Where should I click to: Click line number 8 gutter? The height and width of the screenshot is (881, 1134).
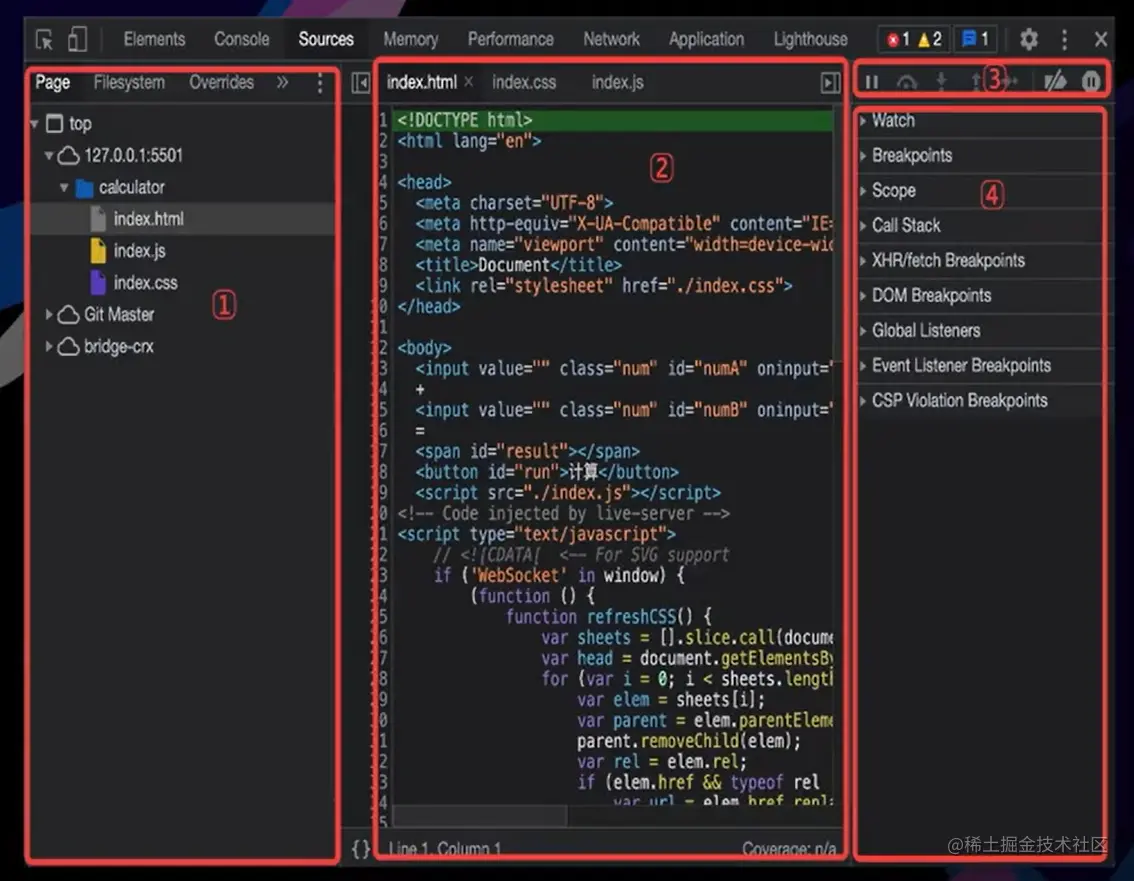pyautogui.click(x=383, y=265)
